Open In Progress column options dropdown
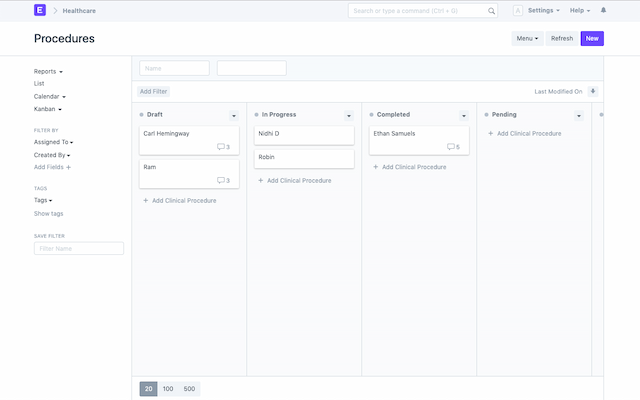The image size is (640, 400). pos(349,115)
